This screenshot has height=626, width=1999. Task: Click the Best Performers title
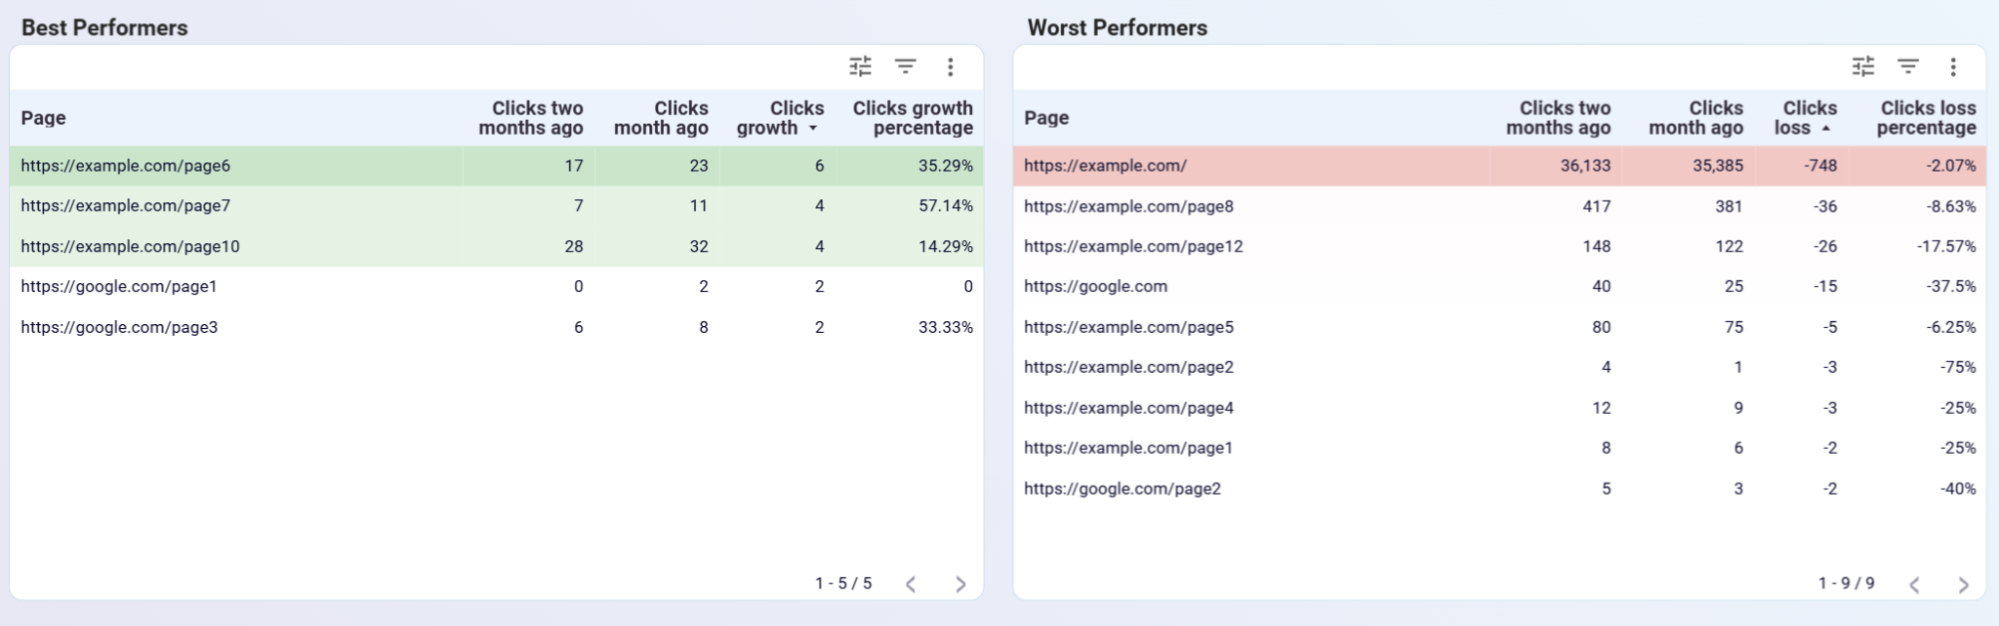click(x=105, y=28)
